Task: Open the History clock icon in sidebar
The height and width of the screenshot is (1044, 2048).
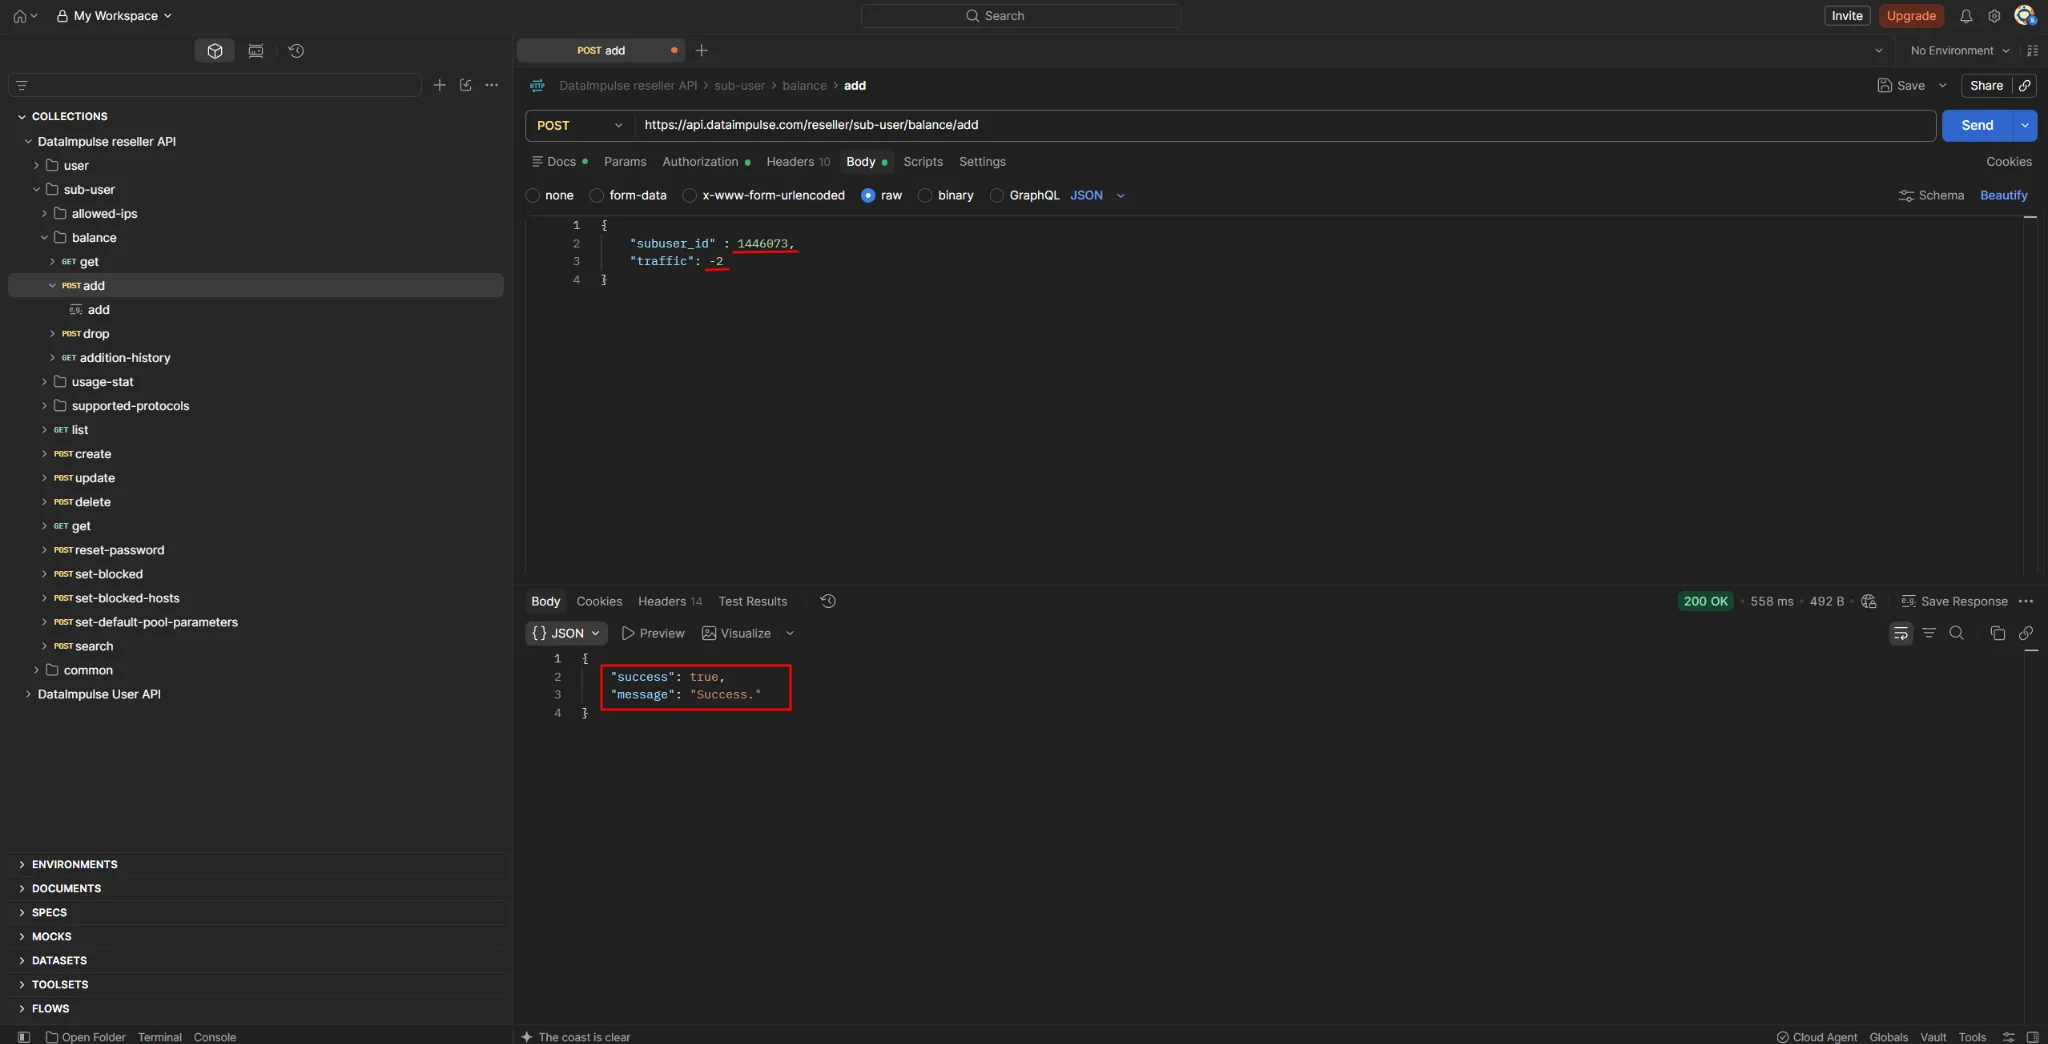Action: (x=296, y=51)
